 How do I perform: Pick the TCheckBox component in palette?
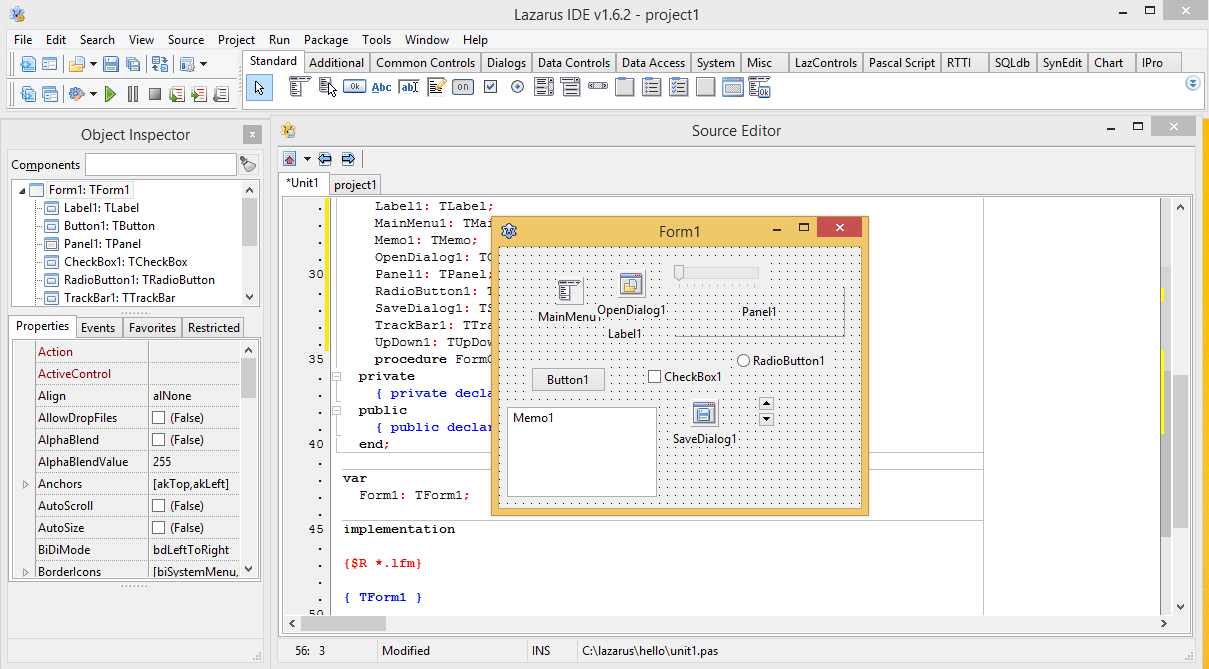click(x=490, y=87)
